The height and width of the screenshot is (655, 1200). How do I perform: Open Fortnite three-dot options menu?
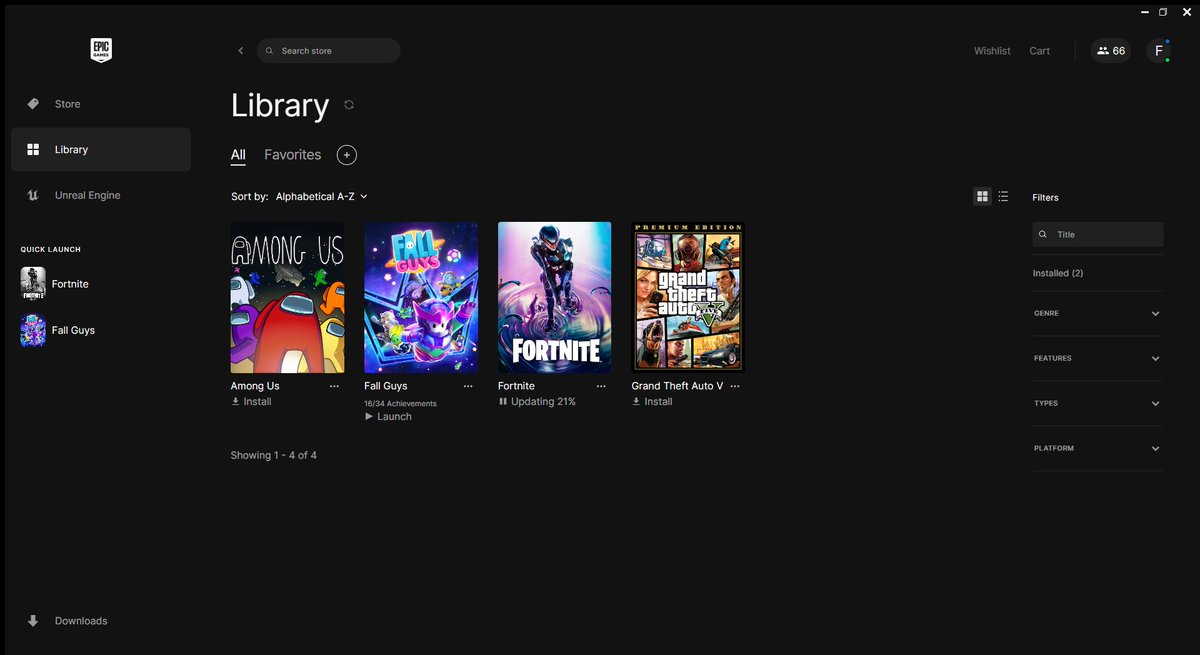601,386
